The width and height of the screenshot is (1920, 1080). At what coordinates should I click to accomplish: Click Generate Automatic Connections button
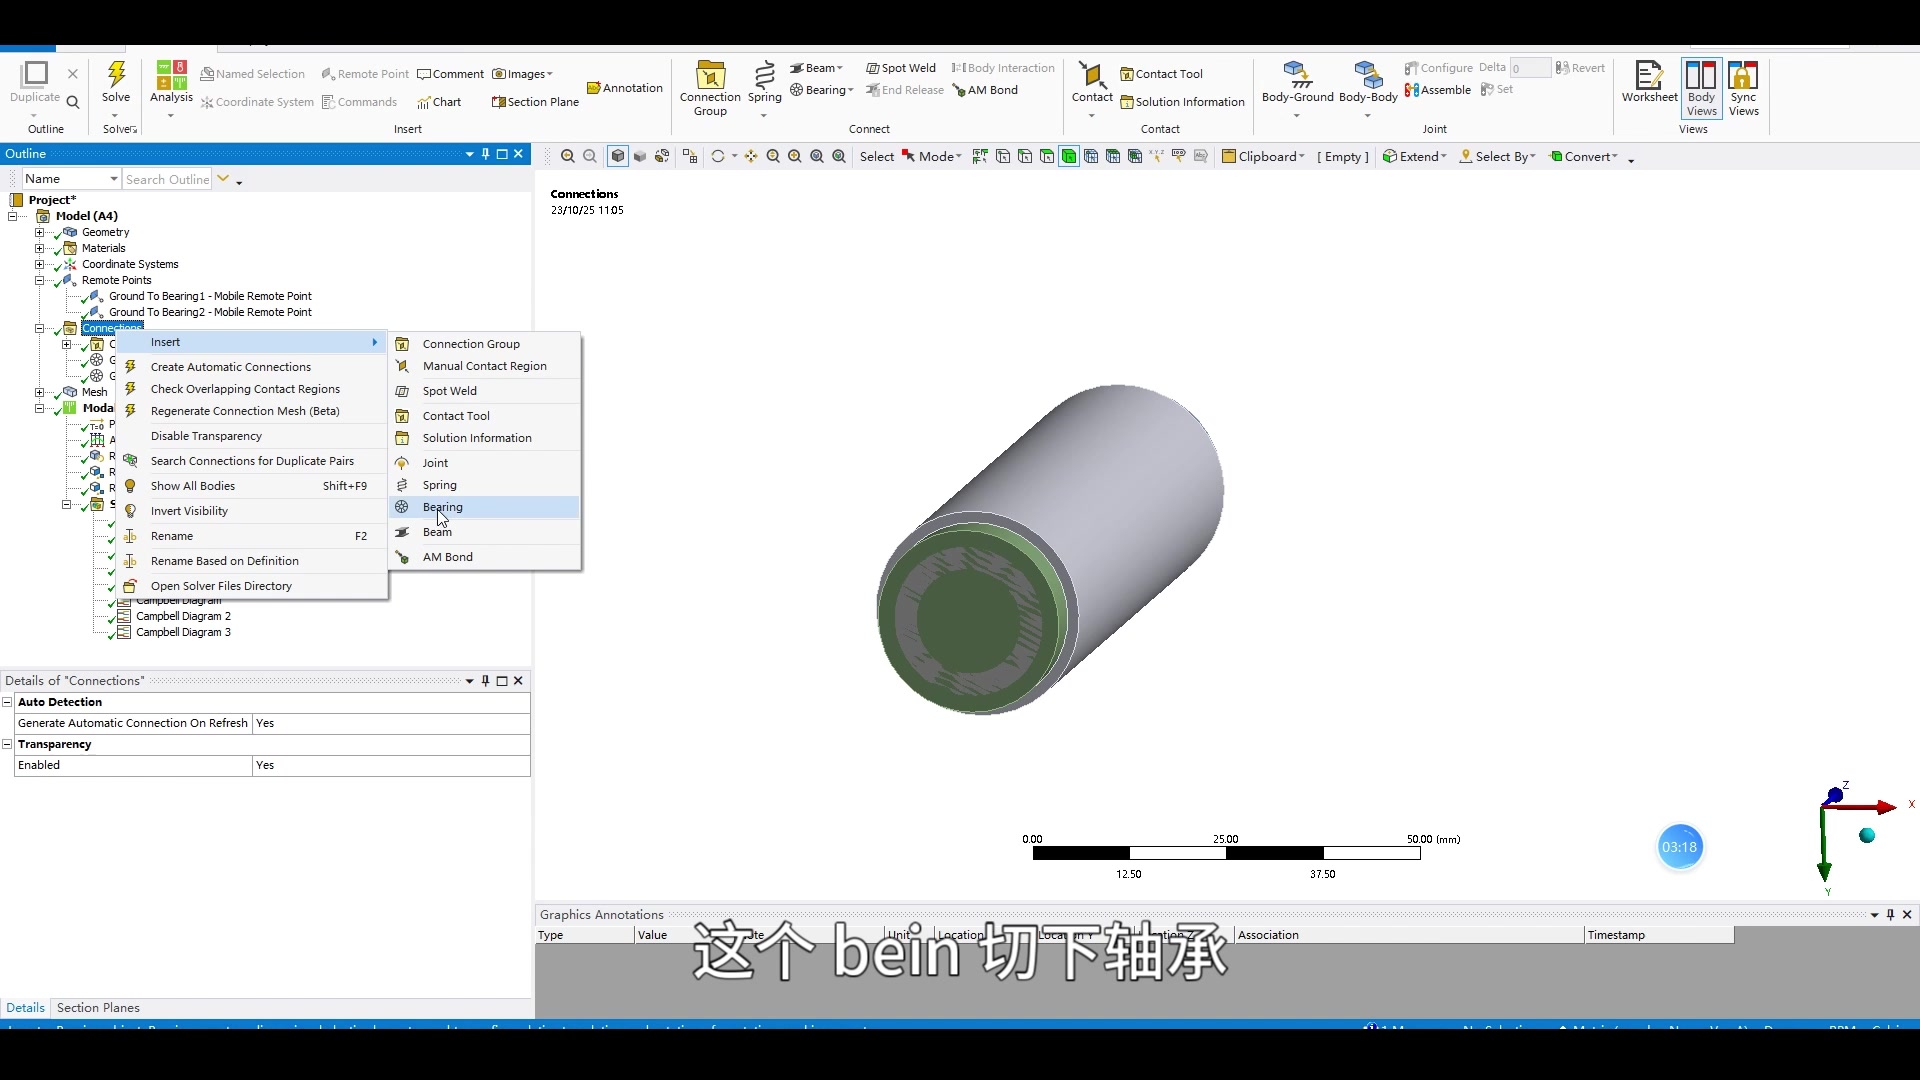231,367
